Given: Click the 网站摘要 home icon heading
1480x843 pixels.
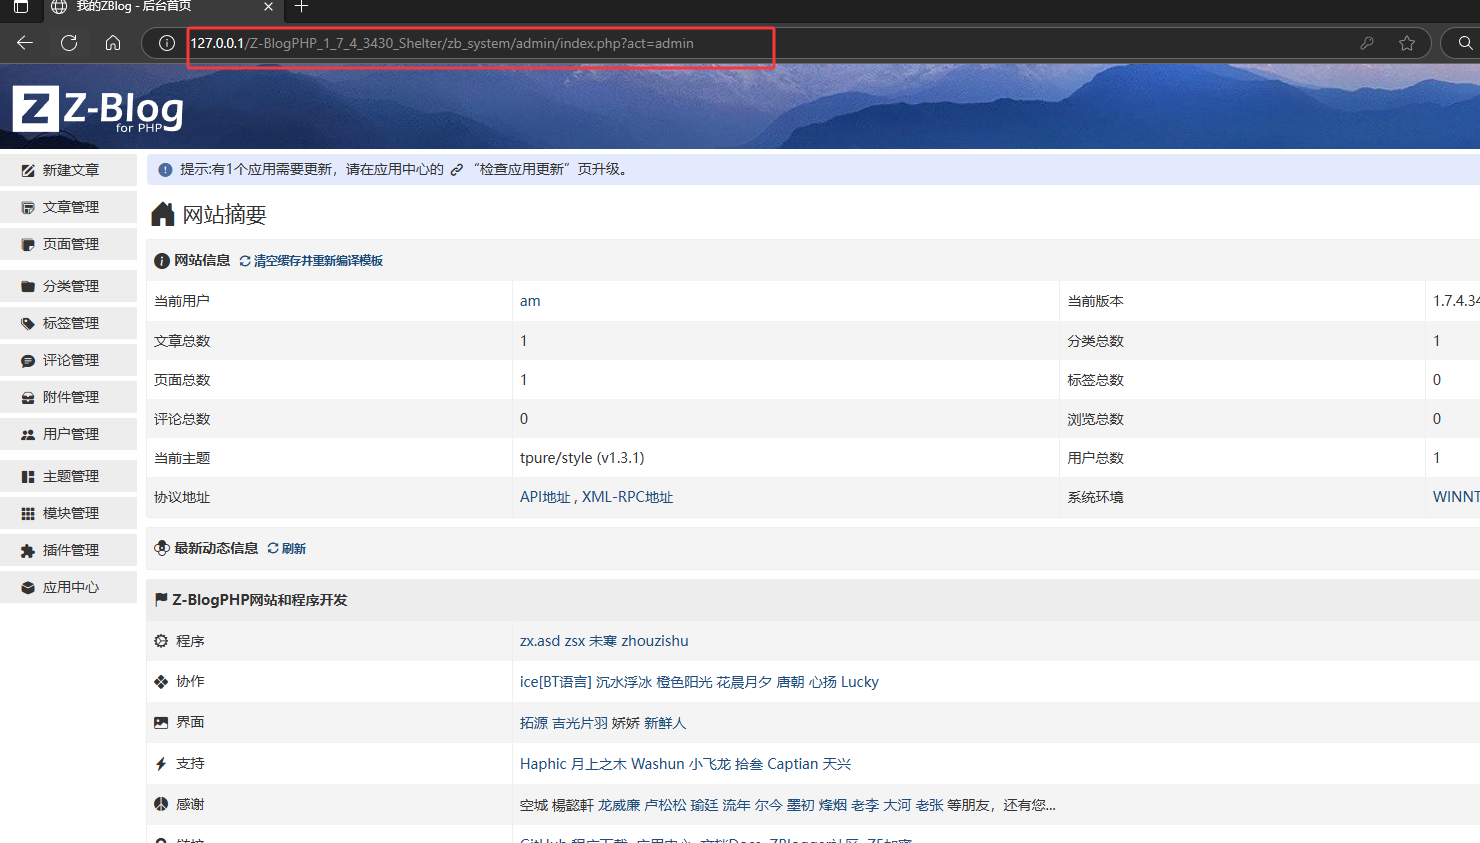Looking at the screenshot, I should (x=163, y=214).
